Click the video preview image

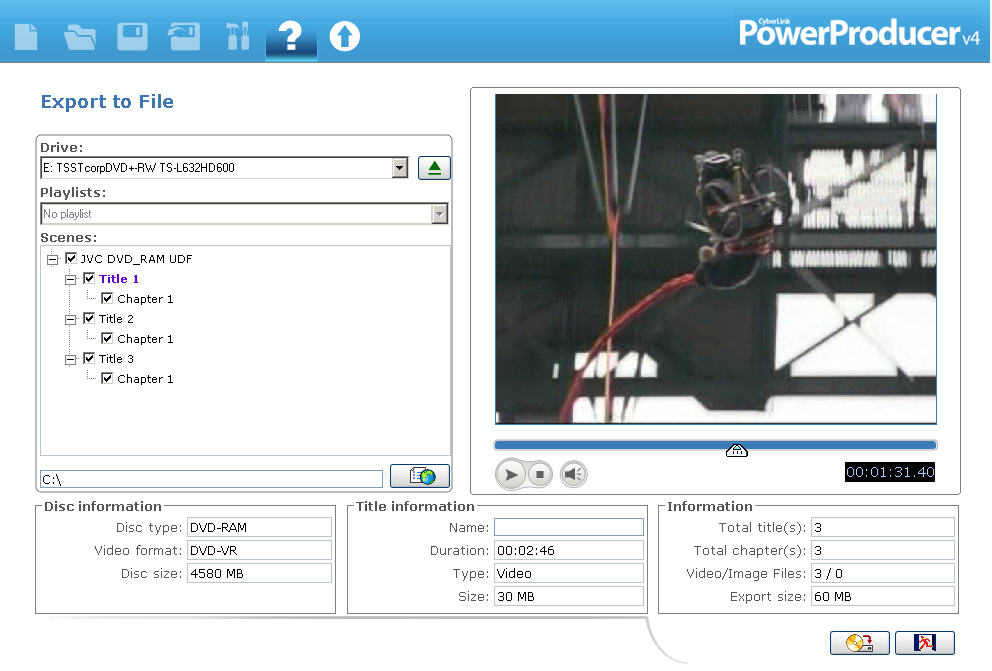[716, 259]
